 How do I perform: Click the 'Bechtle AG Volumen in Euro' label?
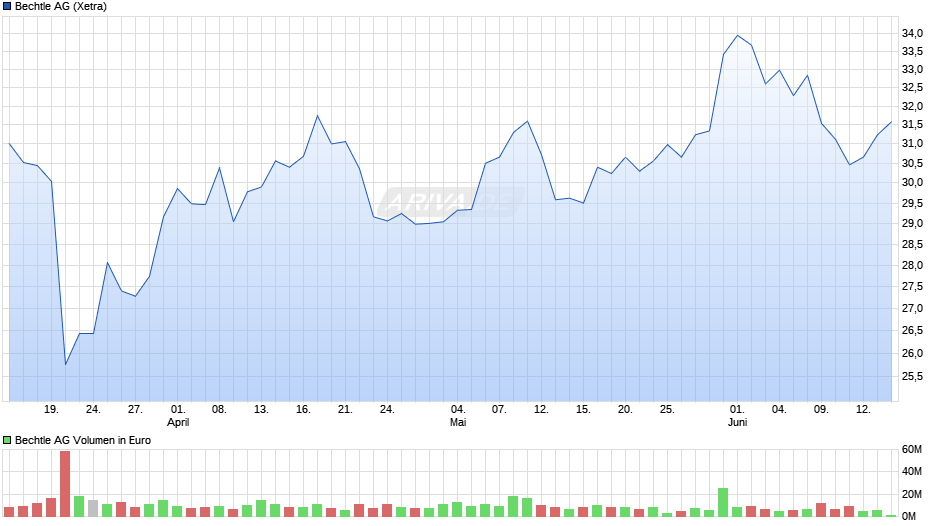(x=83, y=440)
